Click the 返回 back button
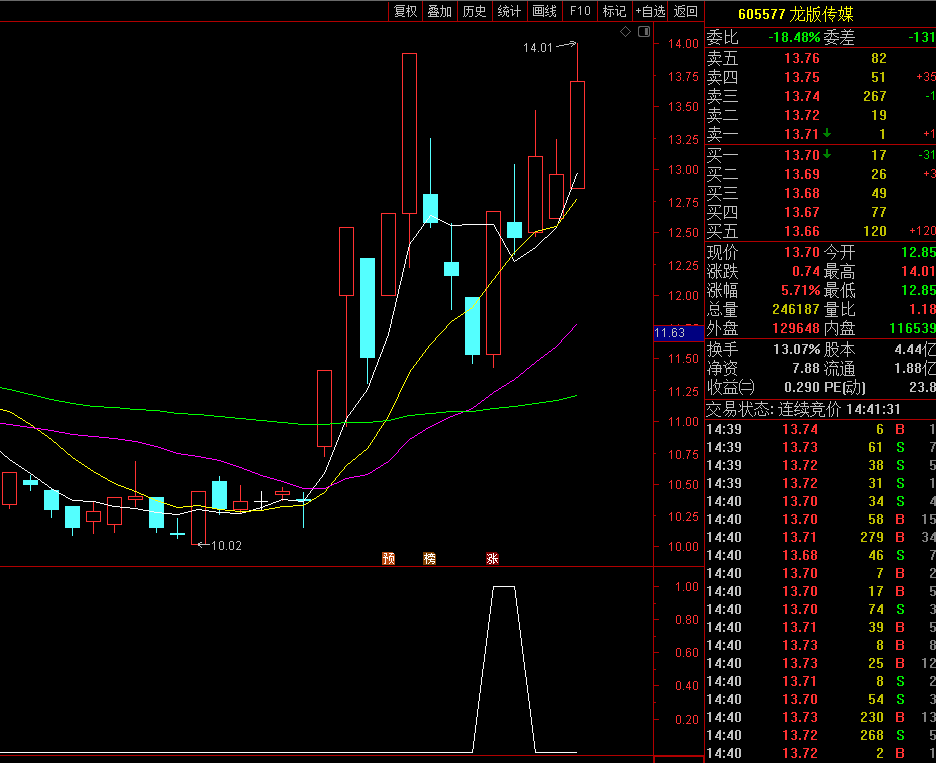The height and width of the screenshot is (763, 936). coord(685,11)
